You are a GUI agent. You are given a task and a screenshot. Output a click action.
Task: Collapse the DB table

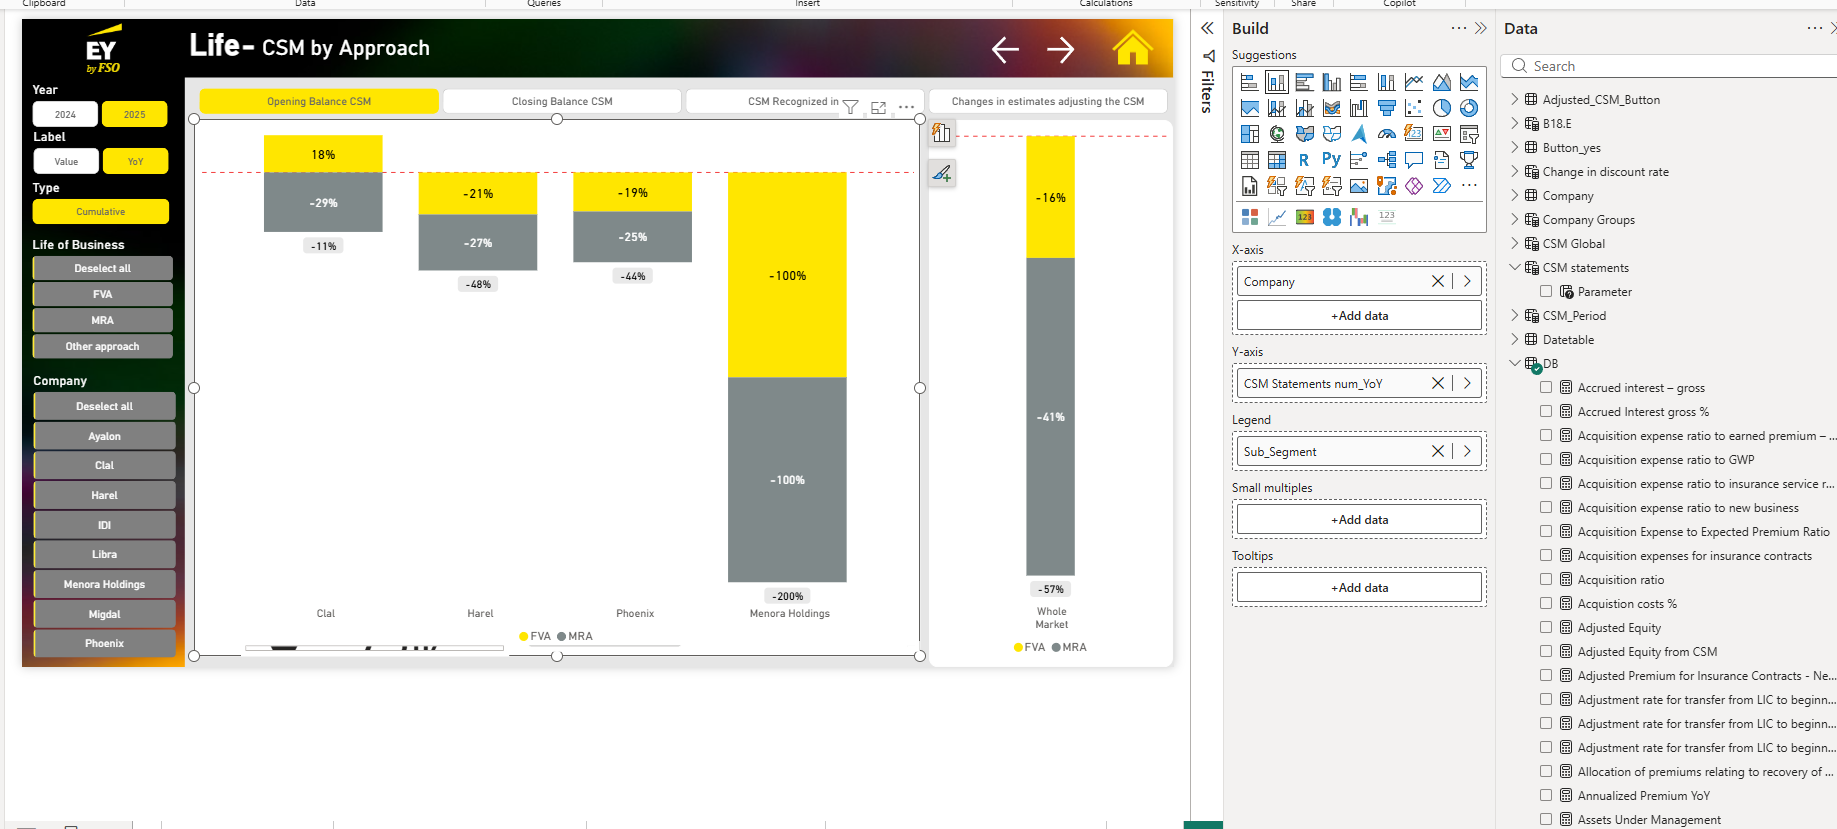click(1514, 363)
